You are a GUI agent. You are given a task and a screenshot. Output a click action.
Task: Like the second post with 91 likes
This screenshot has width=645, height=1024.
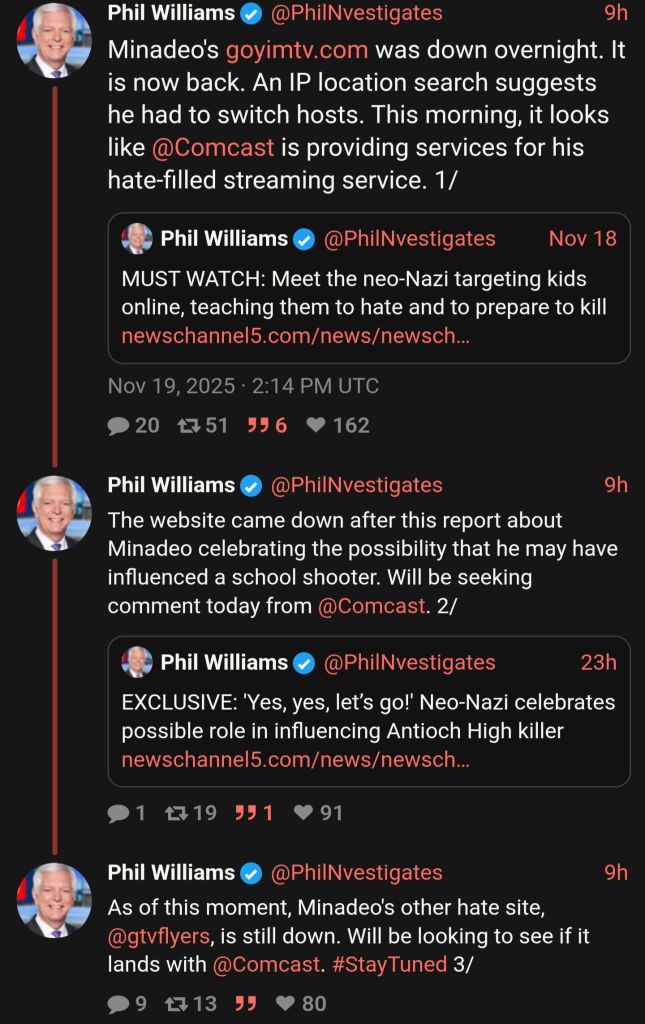coord(304,813)
